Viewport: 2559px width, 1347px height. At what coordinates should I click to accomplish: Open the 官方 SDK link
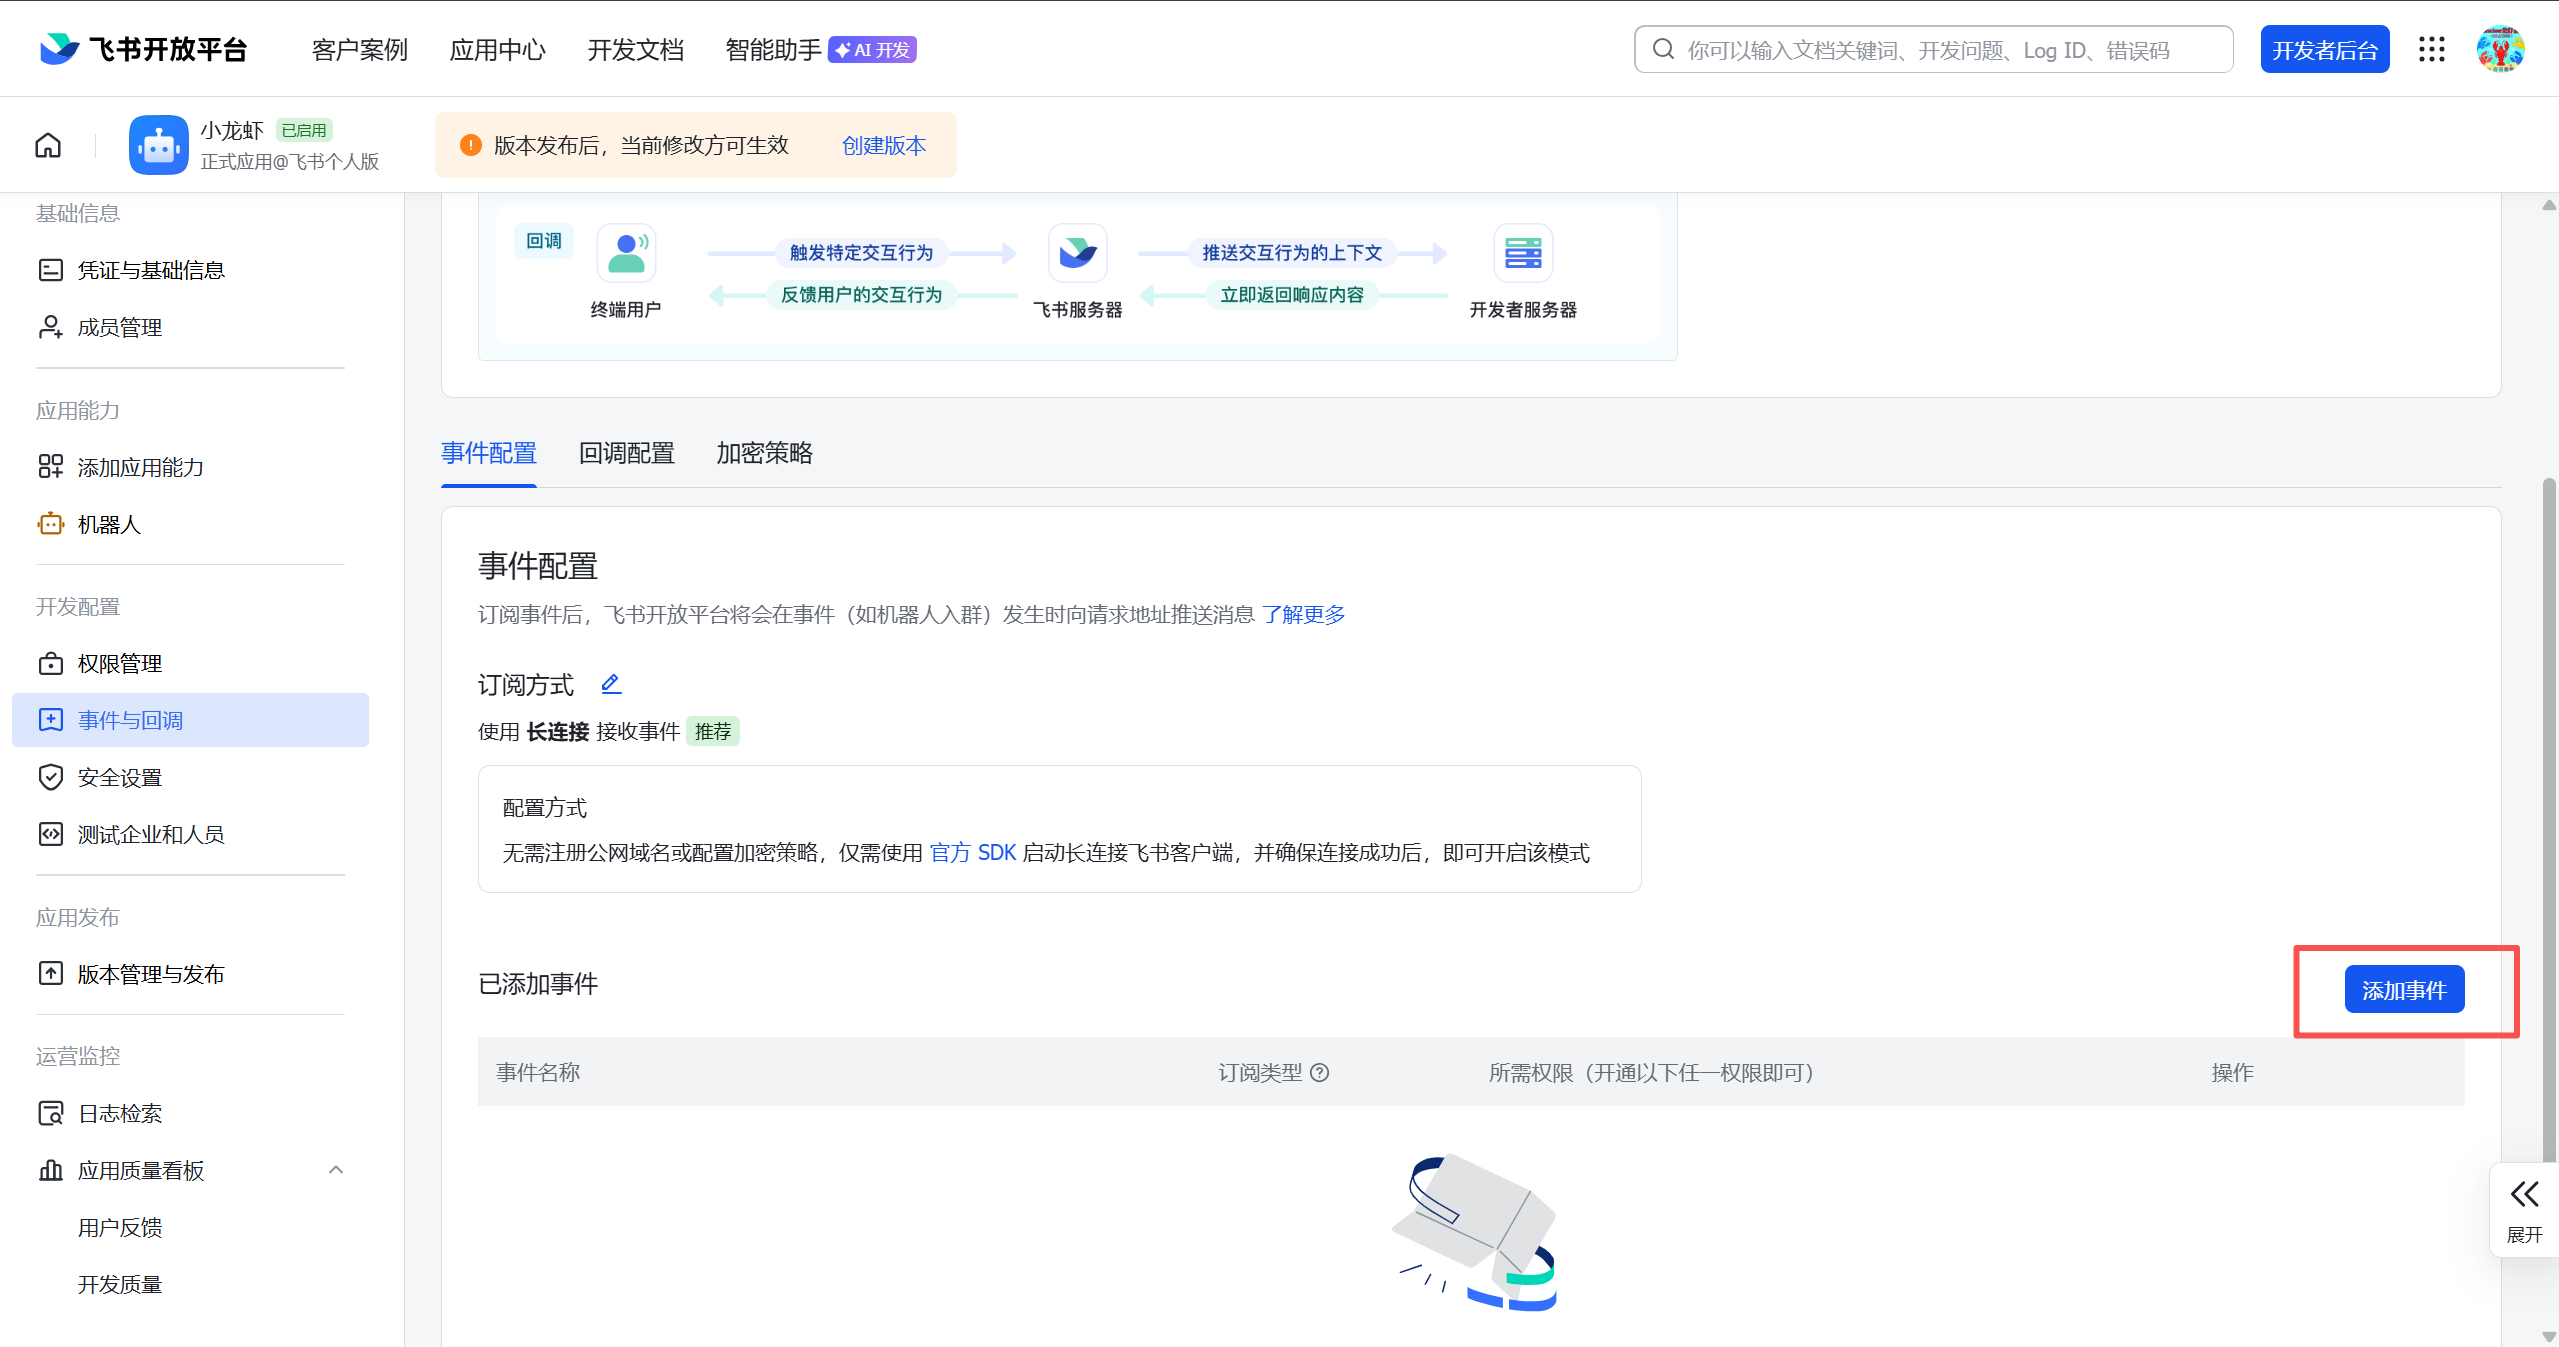click(x=972, y=852)
